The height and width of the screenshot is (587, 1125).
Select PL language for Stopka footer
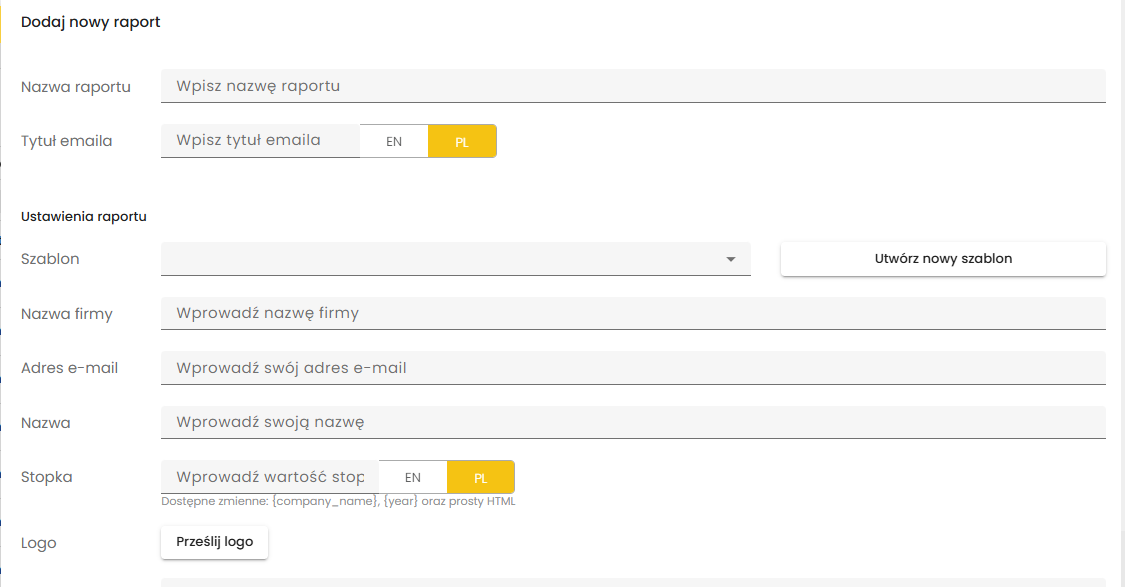pyautogui.click(x=481, y=477)
